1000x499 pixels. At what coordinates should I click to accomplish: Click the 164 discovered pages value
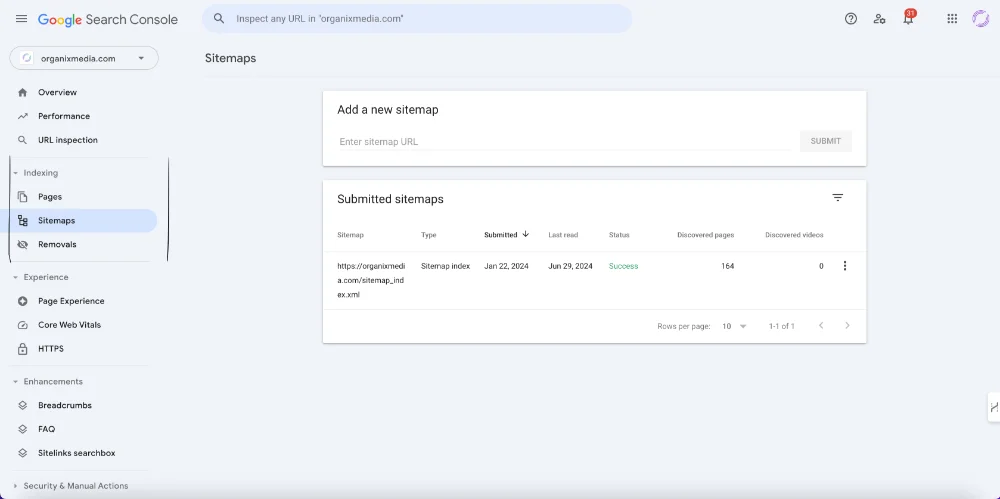pos(728,266)
